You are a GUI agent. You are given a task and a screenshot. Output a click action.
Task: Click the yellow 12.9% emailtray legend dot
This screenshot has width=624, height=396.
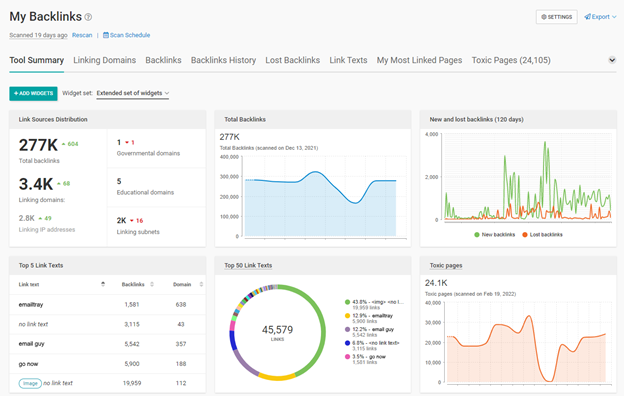pyautogui.click(x=347, y=316)
